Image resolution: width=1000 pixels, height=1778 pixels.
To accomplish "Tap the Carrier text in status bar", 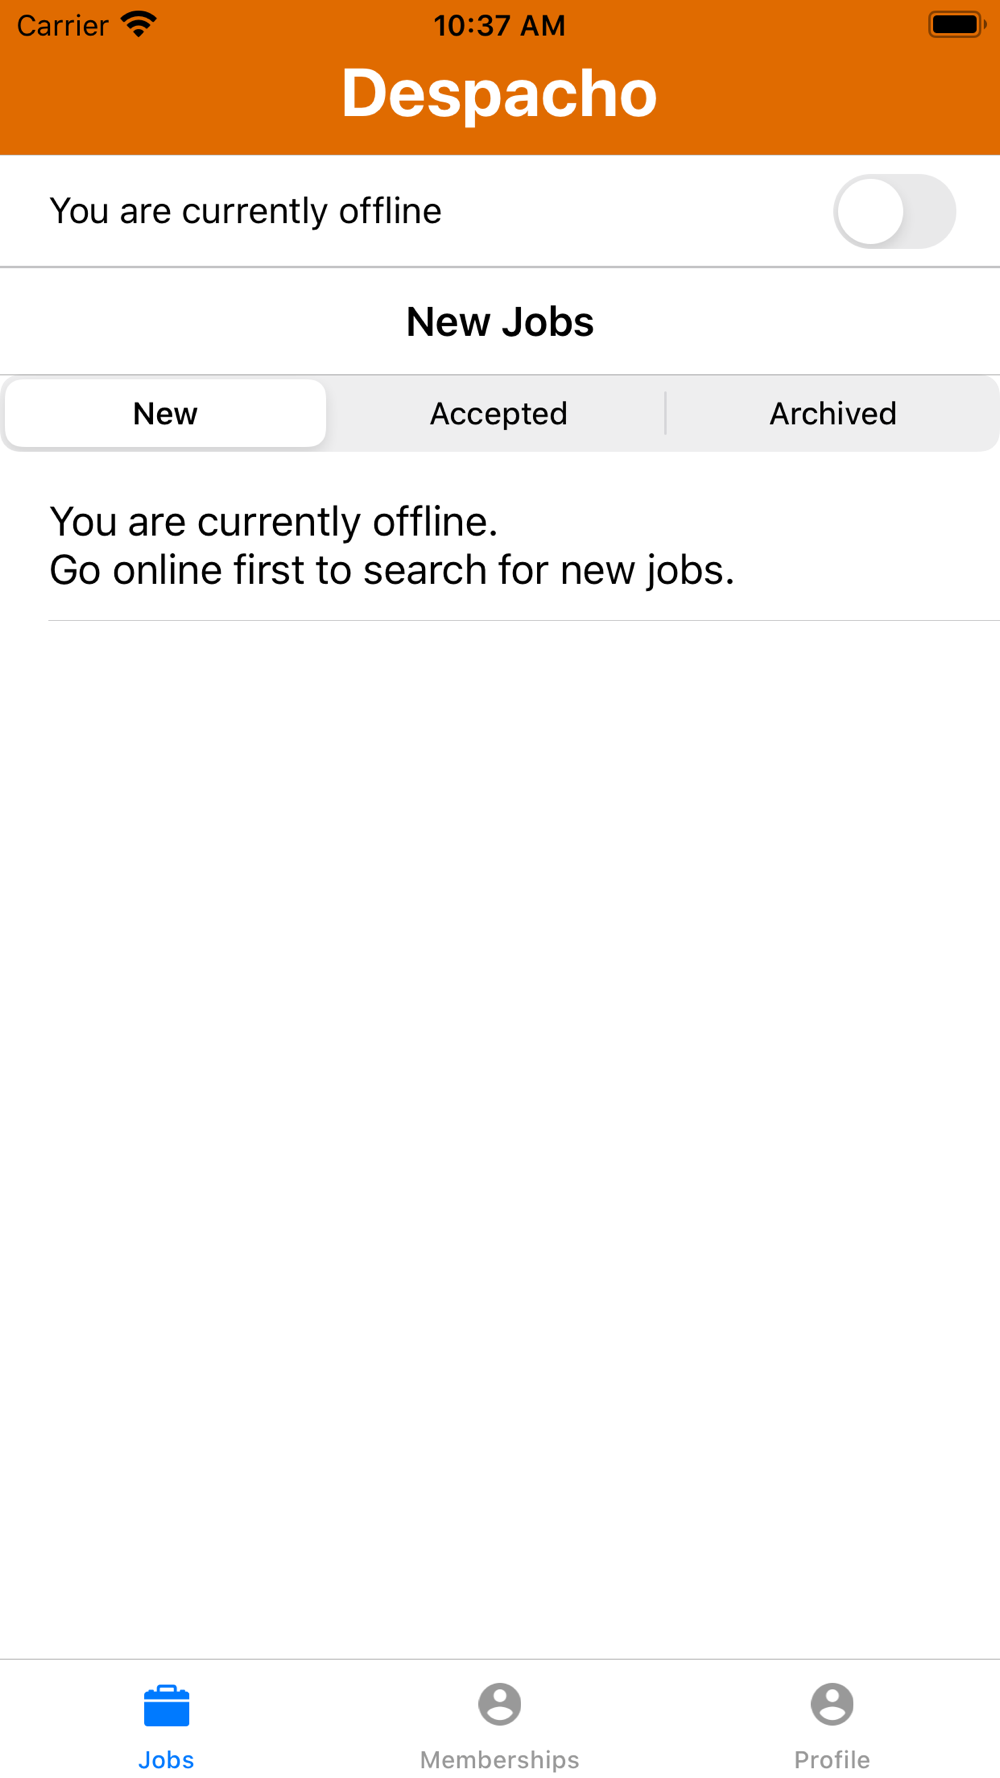I will click(62, 25).
